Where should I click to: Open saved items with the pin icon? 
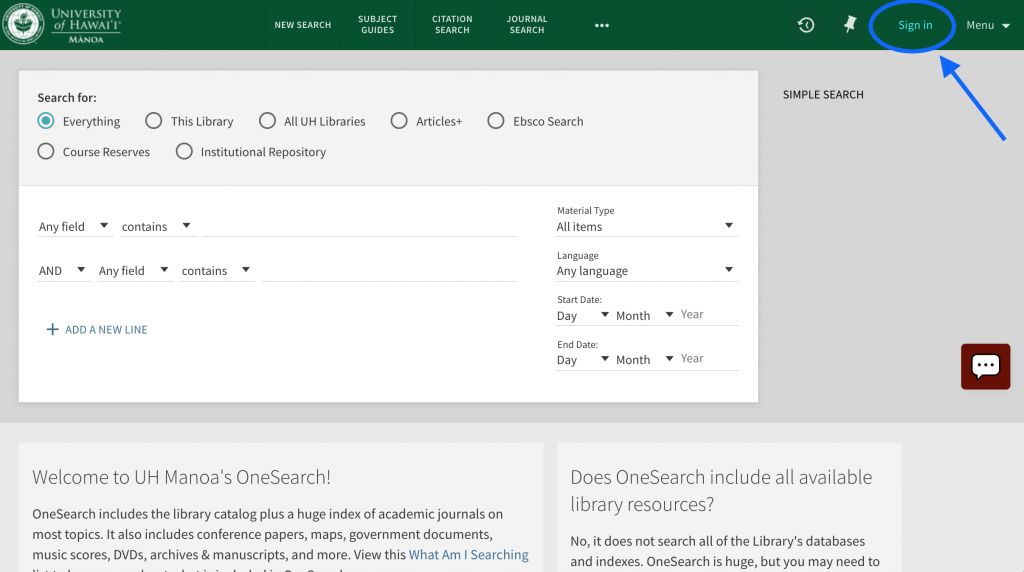click(x=850, y=25)
